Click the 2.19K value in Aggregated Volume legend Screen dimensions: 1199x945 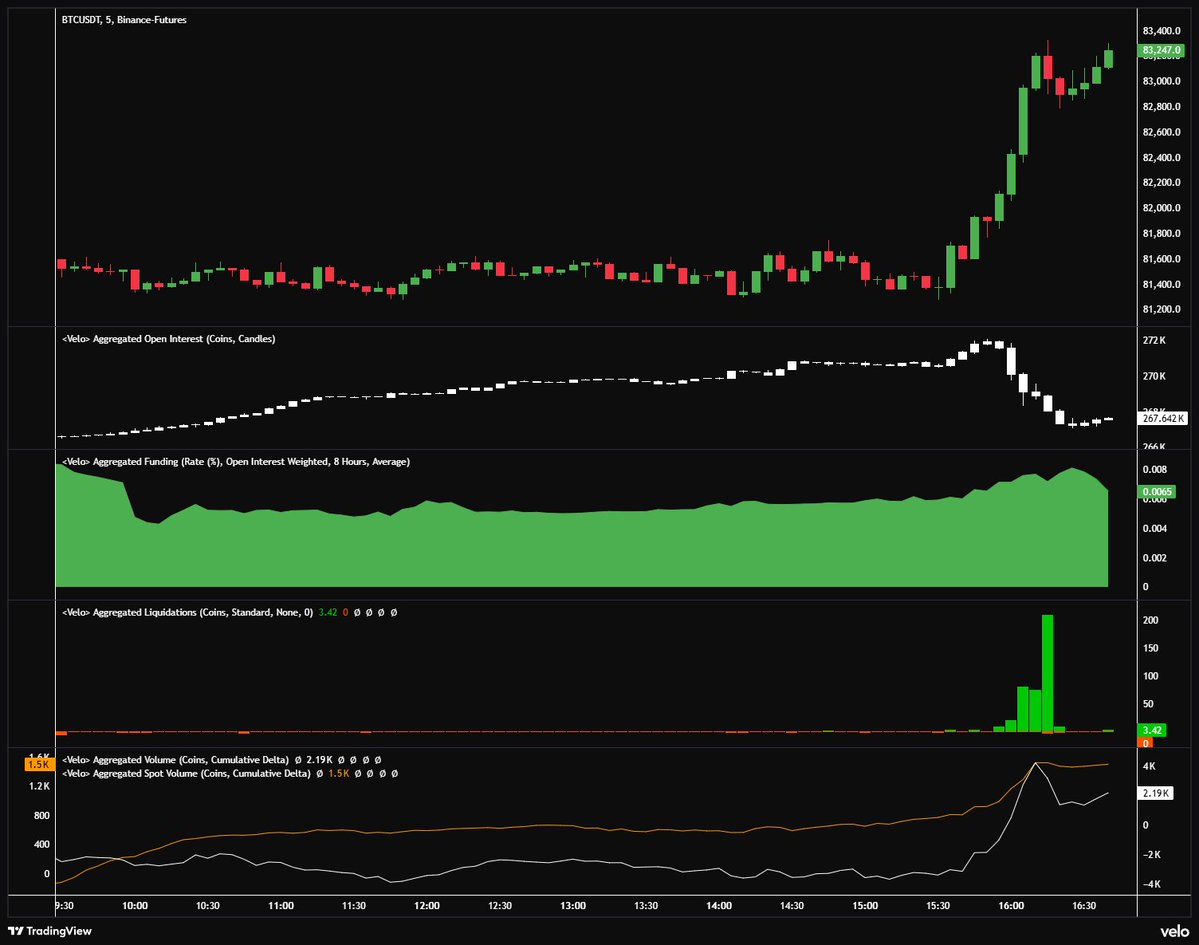(319, 760)
